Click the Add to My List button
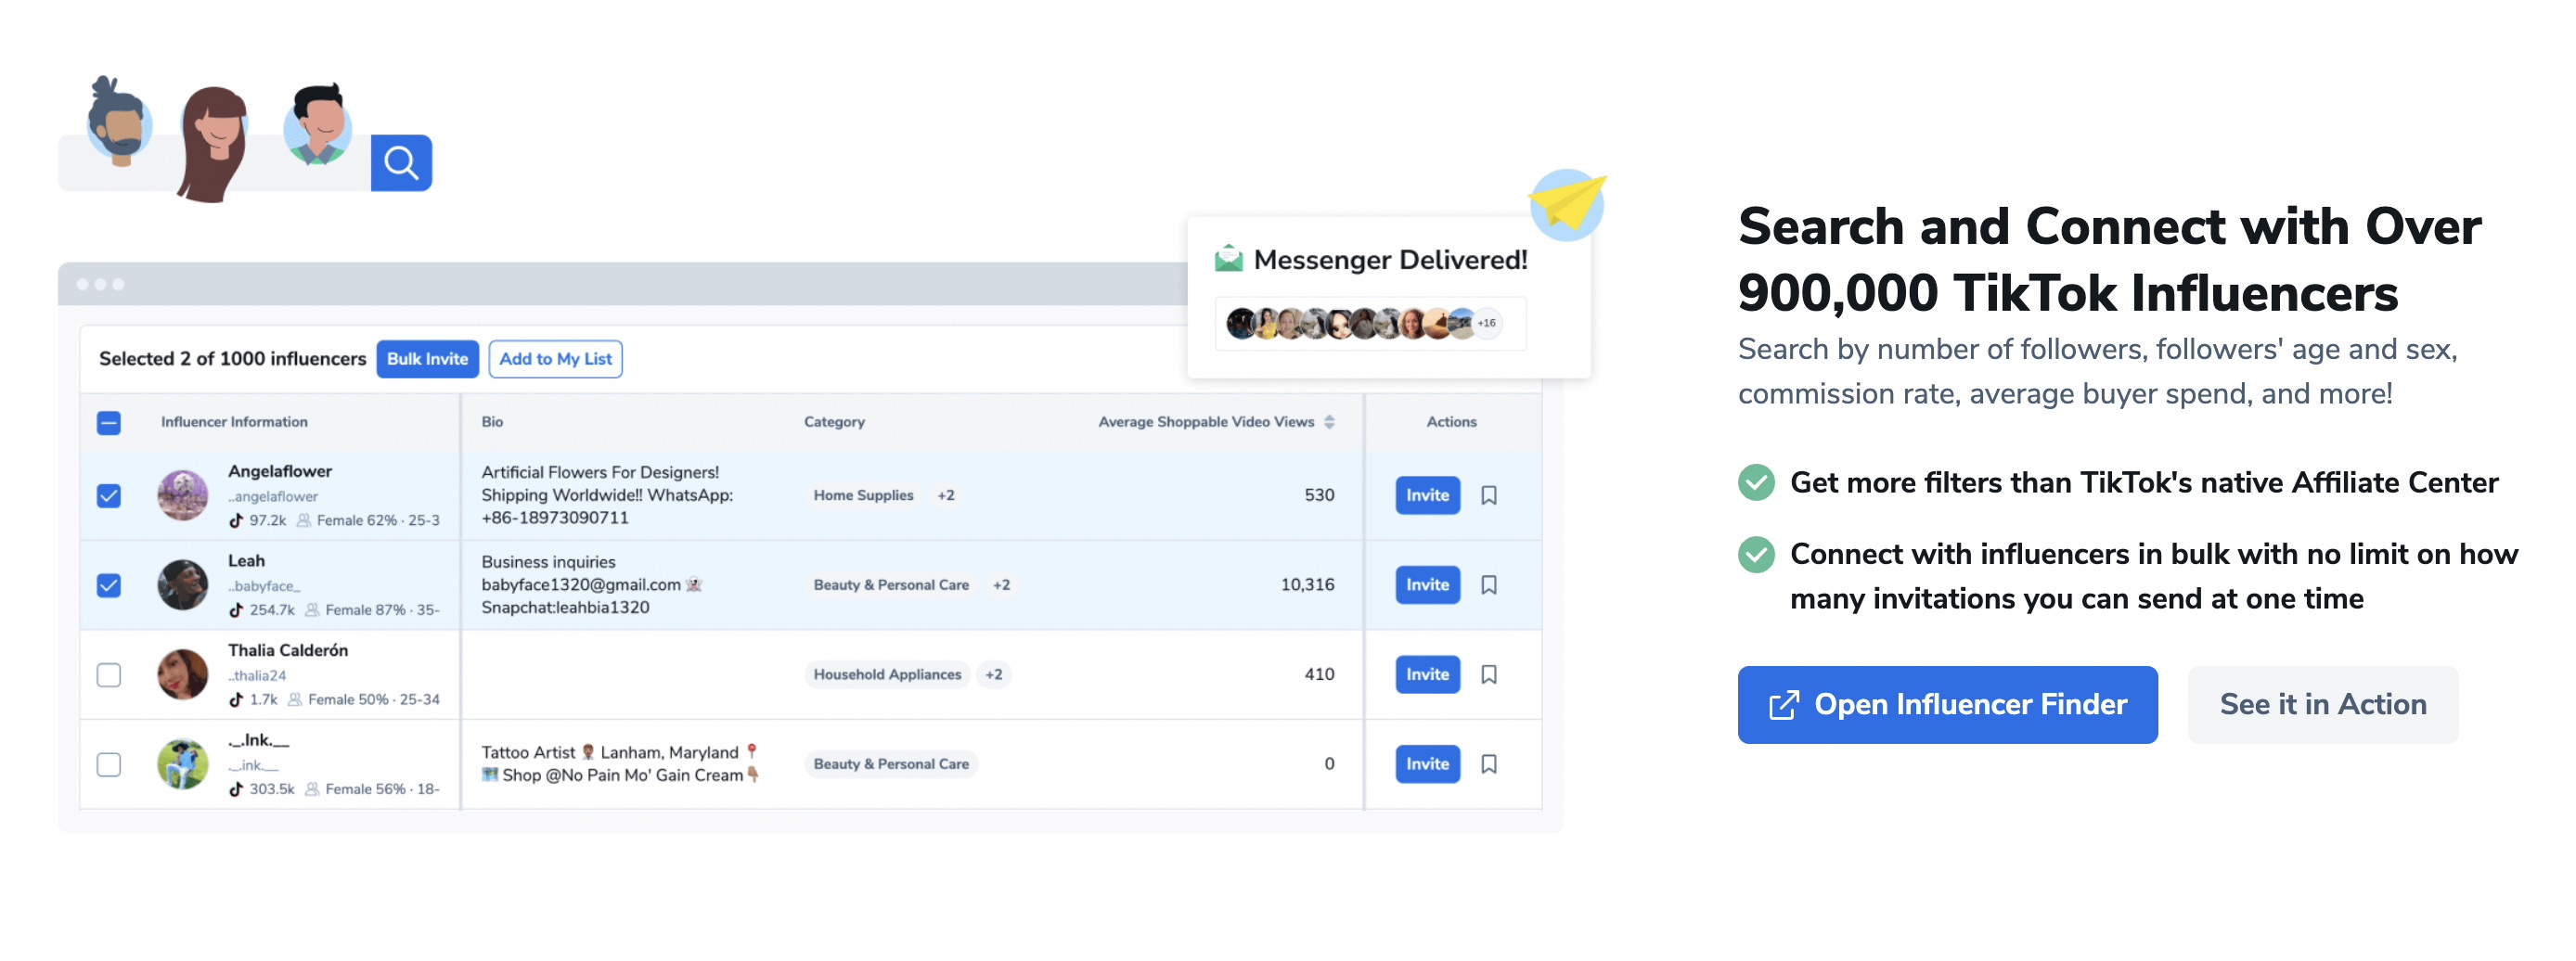 click(555, 359)
